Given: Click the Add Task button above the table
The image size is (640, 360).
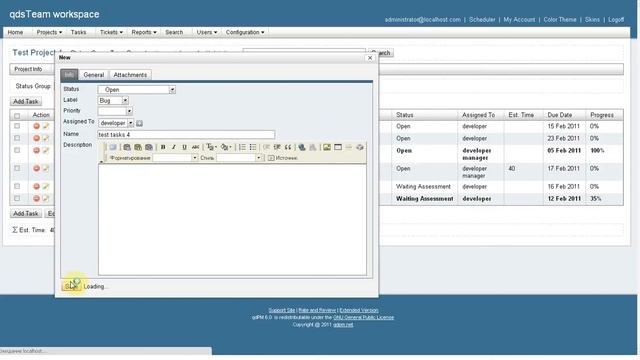Looking at the screenshot, I should coord(26,101).
